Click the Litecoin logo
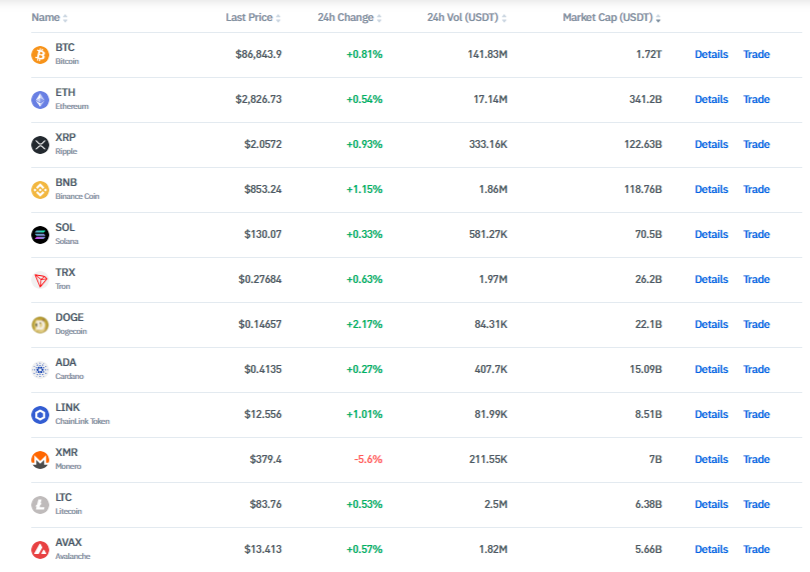This screenshot has height=572, width=810. [40, 505]
